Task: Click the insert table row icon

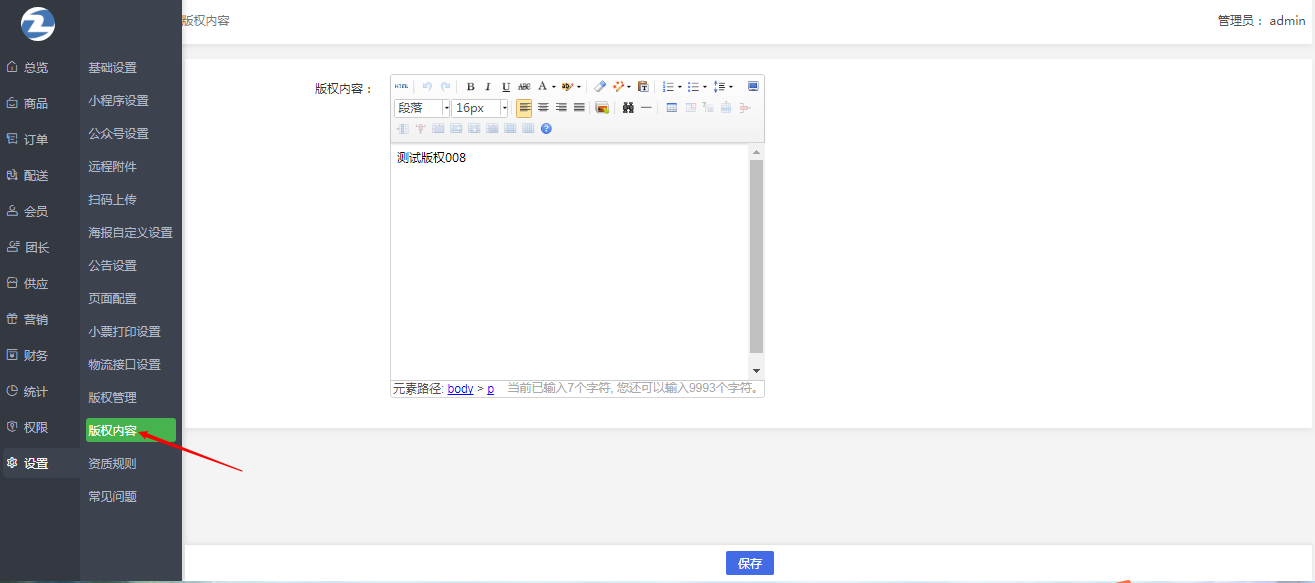Action: [725, 108]
